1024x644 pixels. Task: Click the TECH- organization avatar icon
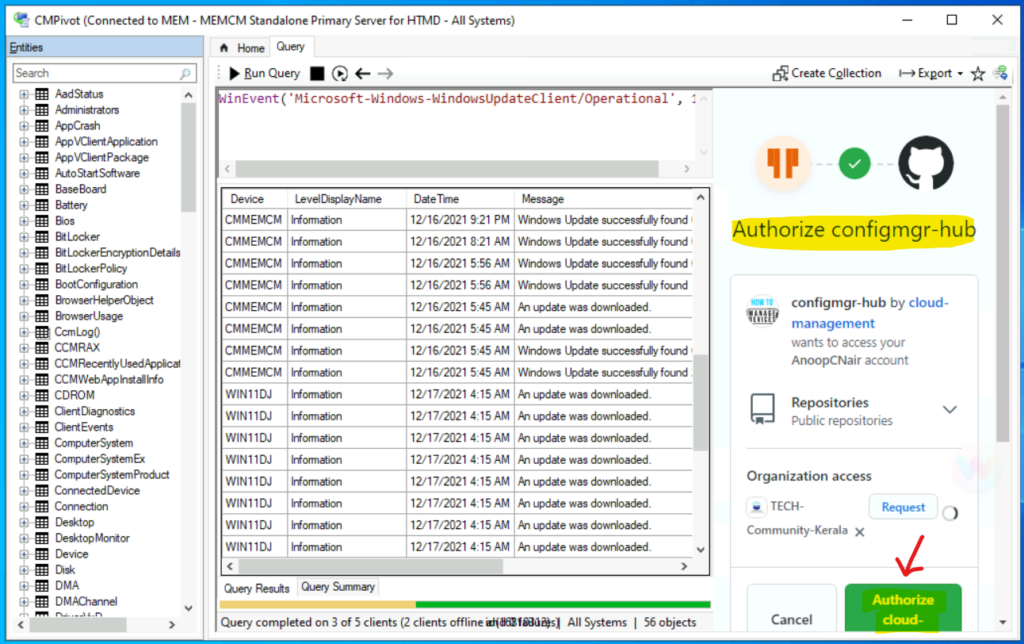click(x=756, y=507)
